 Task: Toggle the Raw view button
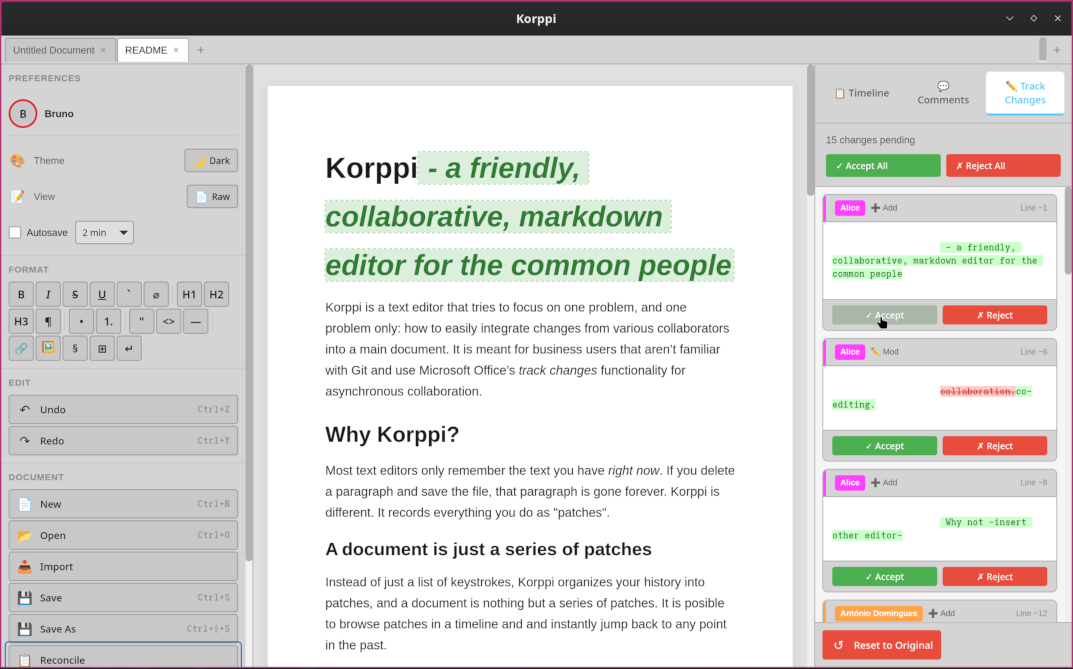point(212,196)
